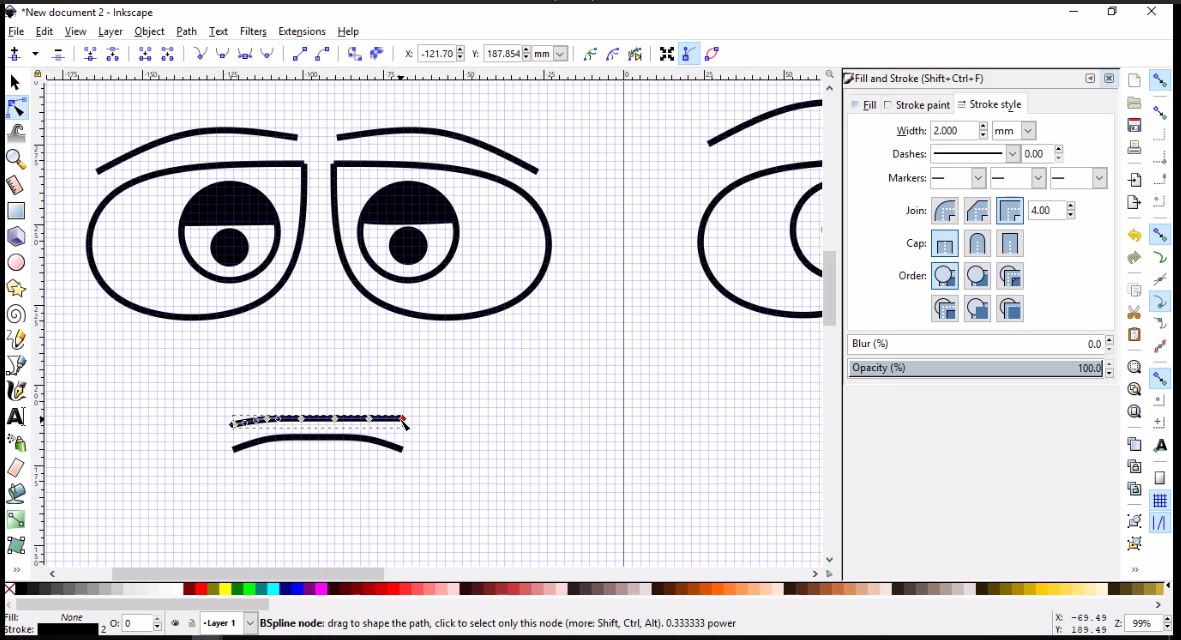This screenshot has height=640, width=1181.
Task: Switch to the Stroke paint tab
Action: 917,105
